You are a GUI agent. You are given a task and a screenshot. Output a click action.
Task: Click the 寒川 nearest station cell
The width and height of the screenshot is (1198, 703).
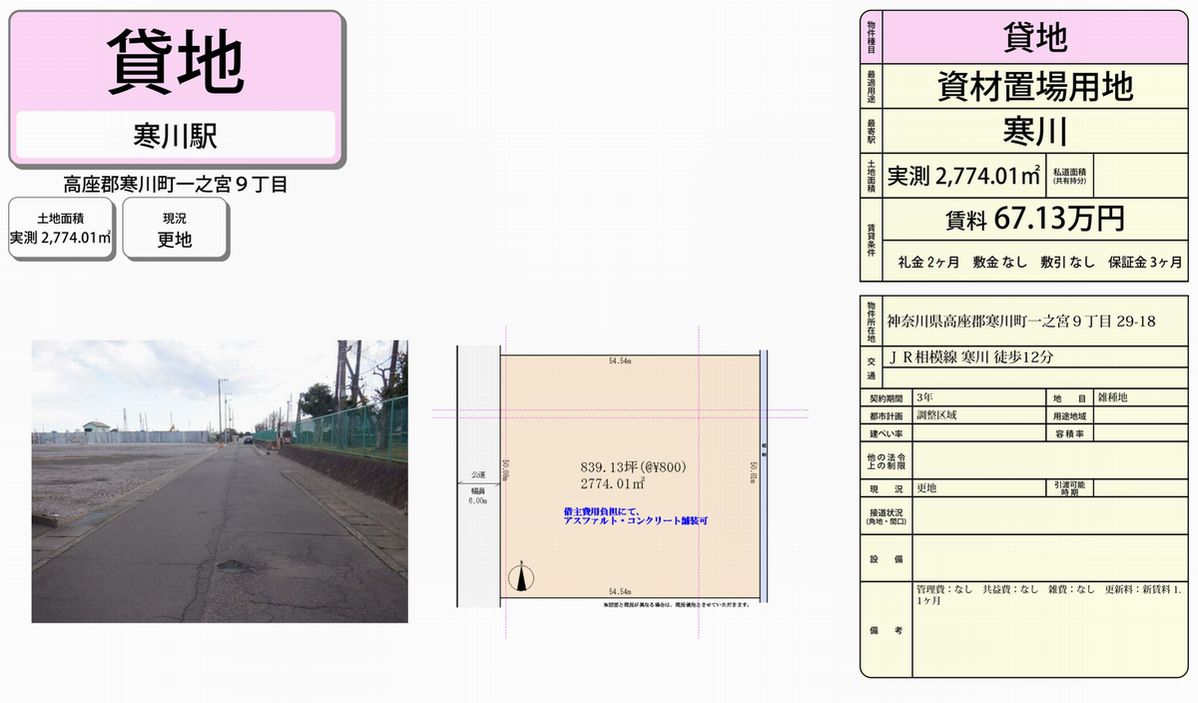1035,131
